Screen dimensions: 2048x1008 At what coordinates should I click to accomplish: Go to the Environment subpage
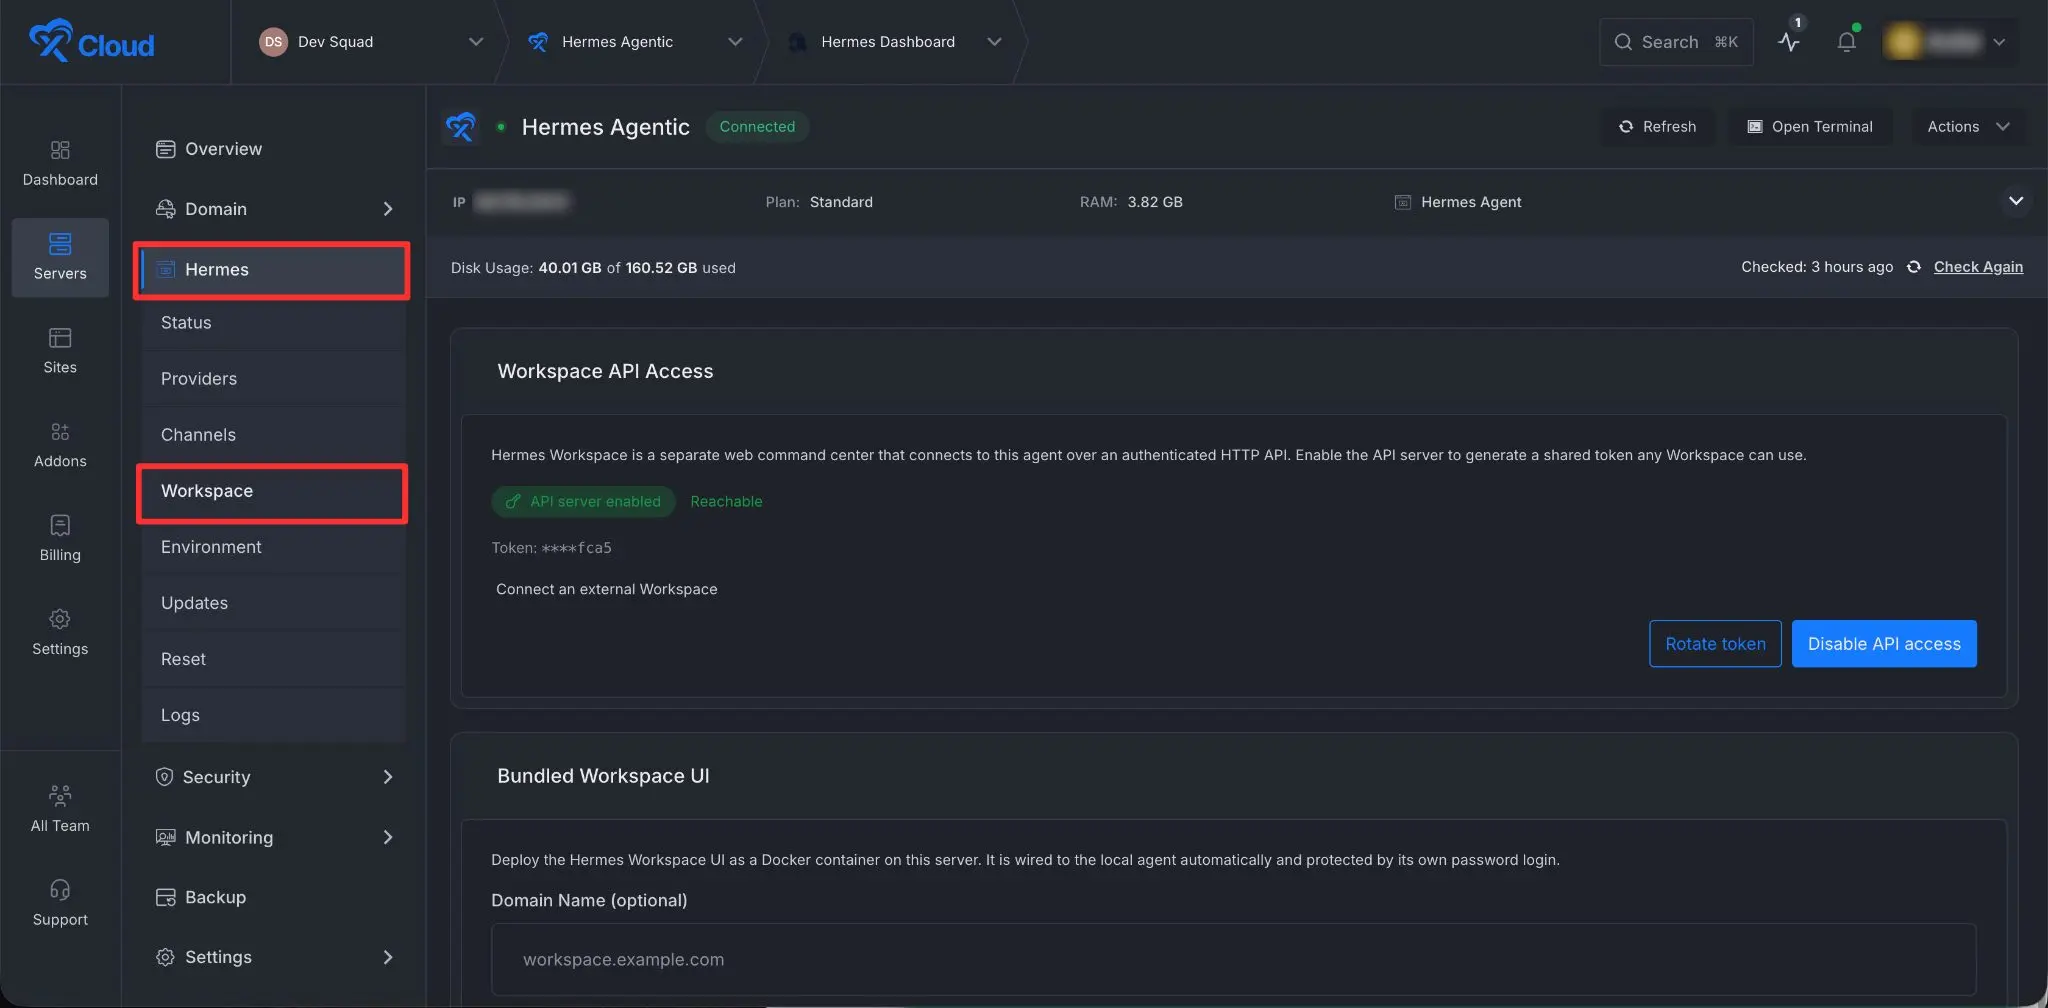coord(272,547)
